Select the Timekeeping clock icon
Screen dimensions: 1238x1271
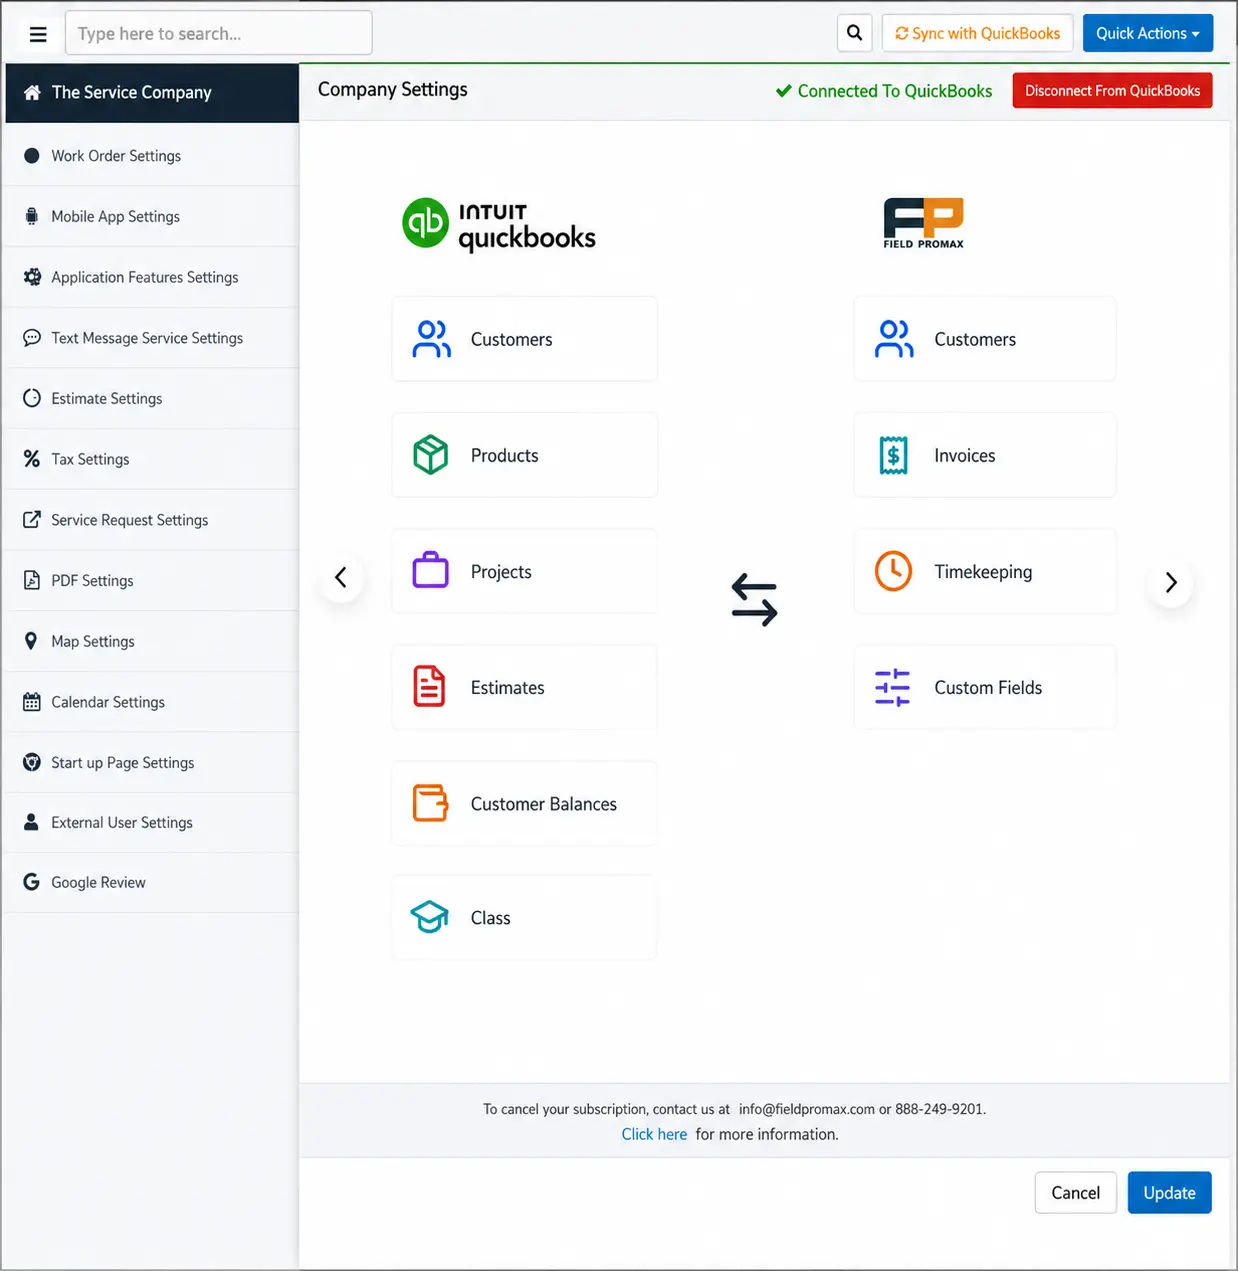(893, 571)
